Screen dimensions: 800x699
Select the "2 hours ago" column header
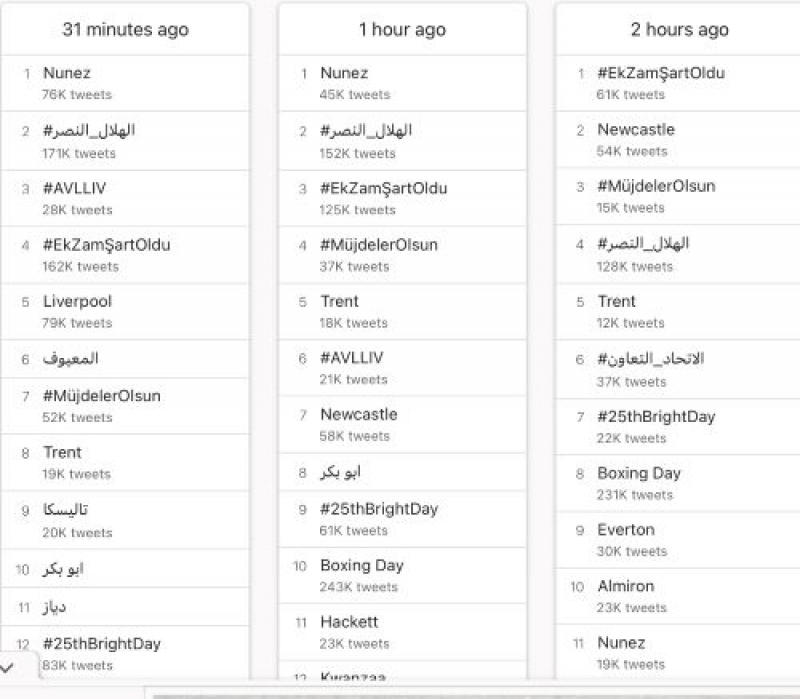click(679, 29)
